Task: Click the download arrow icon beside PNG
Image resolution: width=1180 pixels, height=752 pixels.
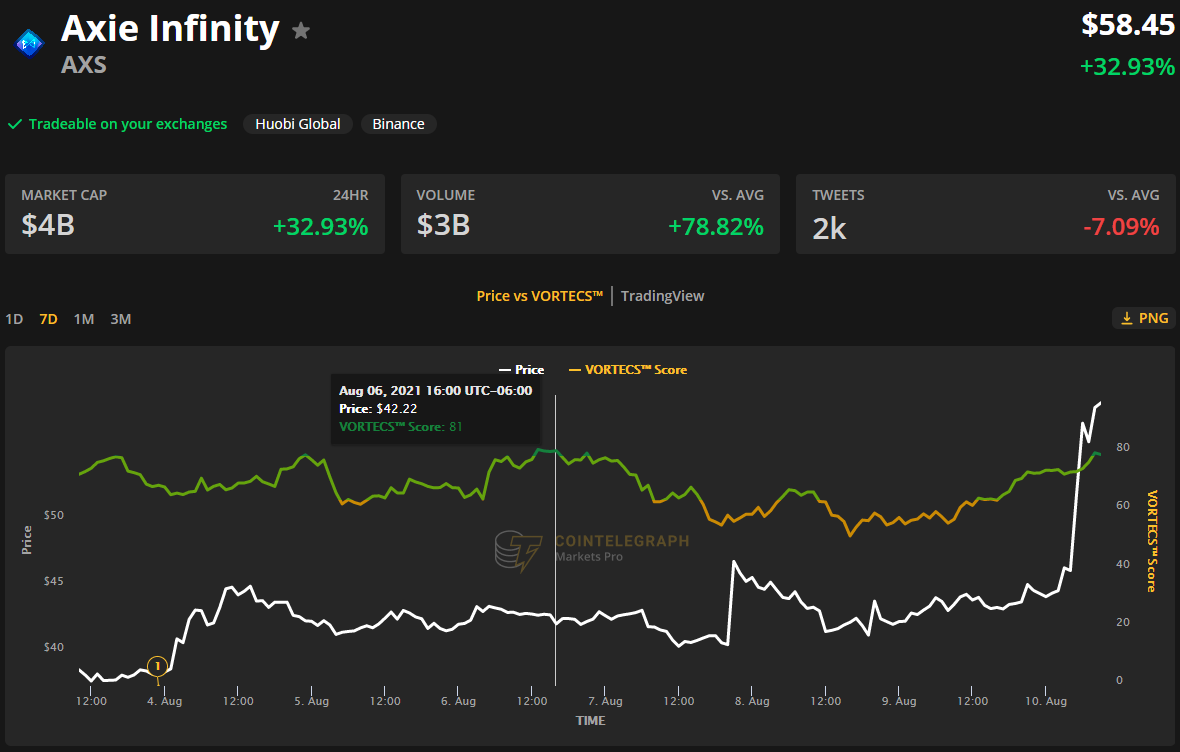Action: (1127, 318)
